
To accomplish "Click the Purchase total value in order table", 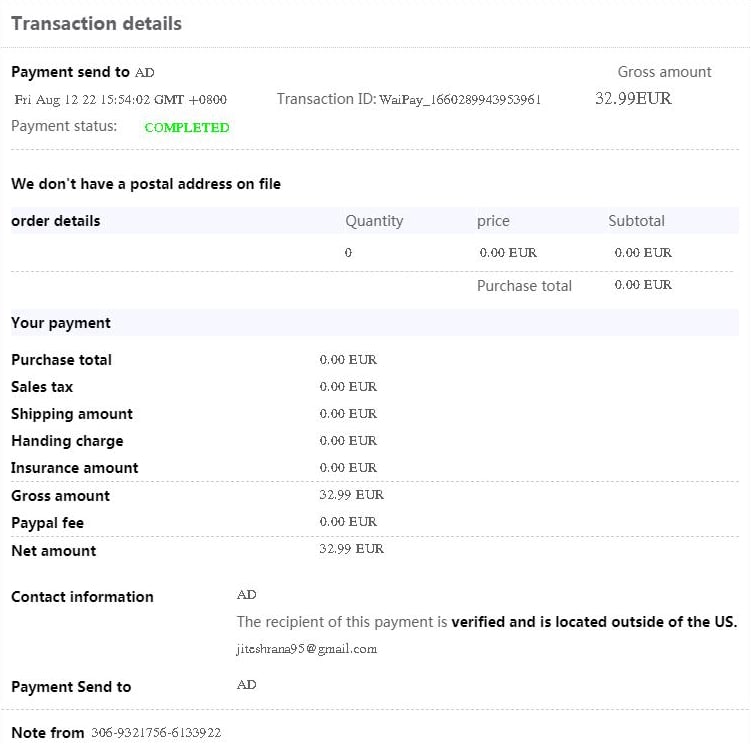I will [643, 285].
